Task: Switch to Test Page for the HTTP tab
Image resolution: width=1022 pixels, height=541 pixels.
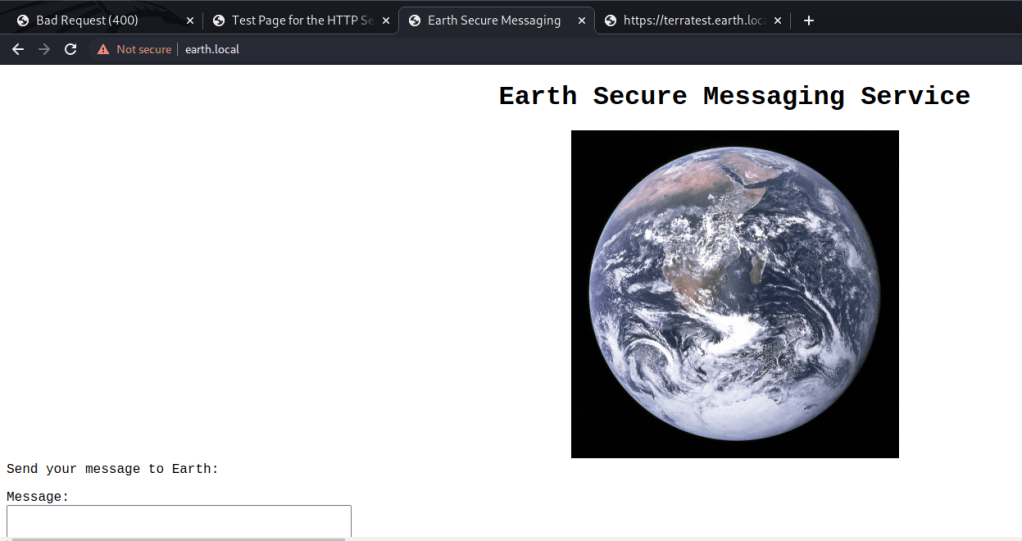Action: click(300, 21)
